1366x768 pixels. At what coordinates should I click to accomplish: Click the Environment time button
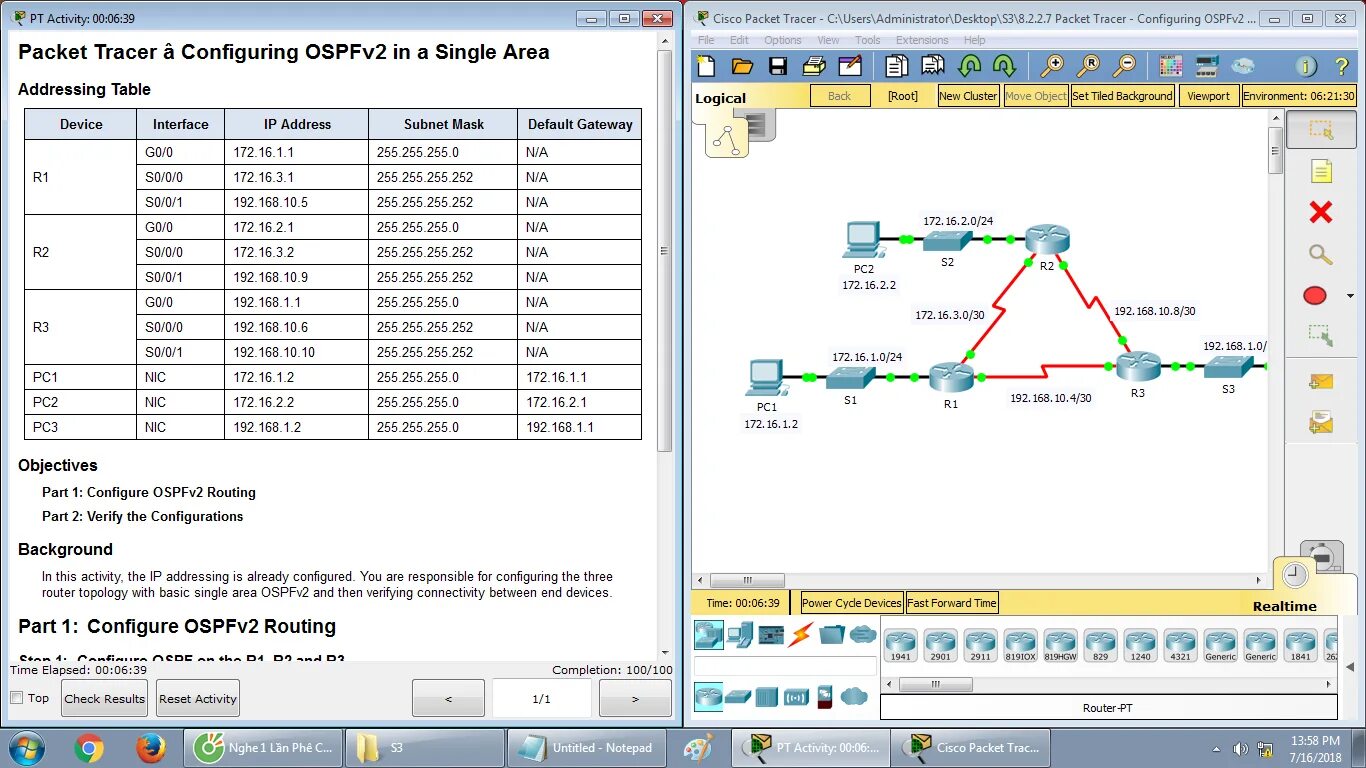1299,96
